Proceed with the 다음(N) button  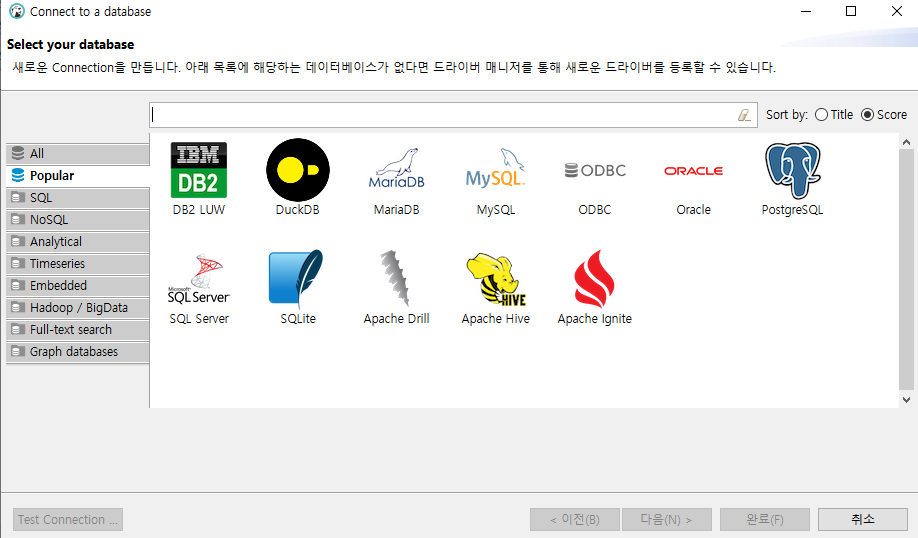point(667,519)
